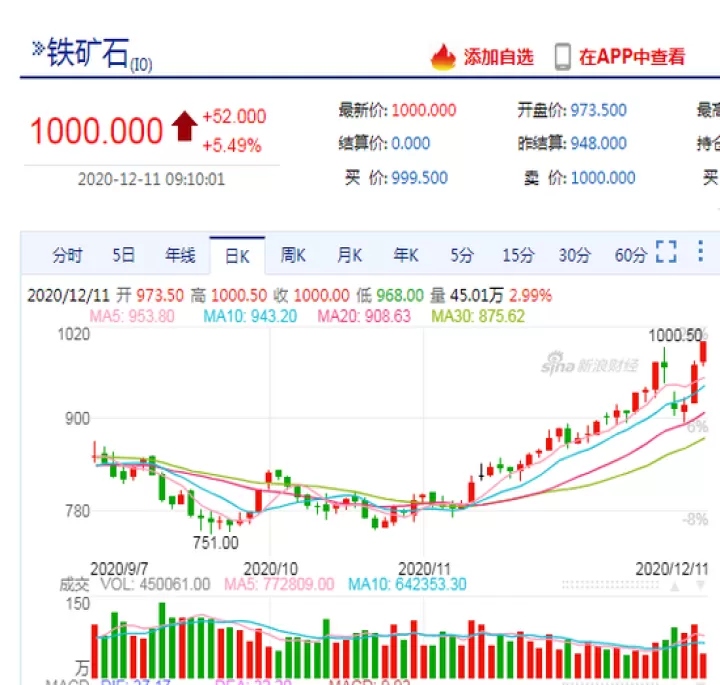Click the MA30: 875.62 indicator label
Screen dimensions: 720x685
[478, 316]
